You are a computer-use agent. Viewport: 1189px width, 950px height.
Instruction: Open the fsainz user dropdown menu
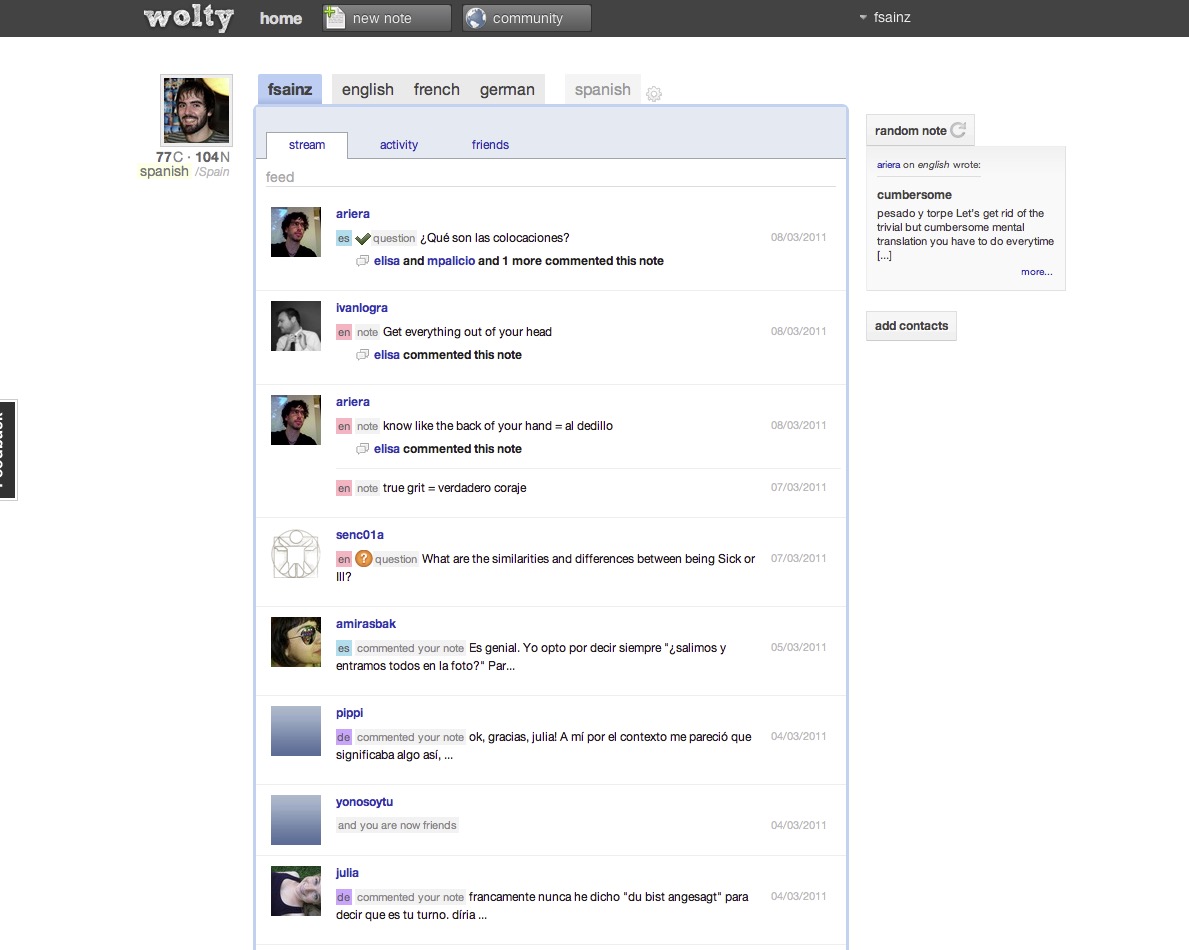[x=884, y=17]
